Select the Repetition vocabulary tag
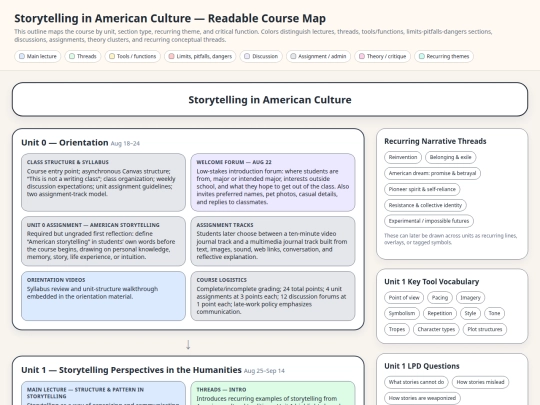 [440, 313]
